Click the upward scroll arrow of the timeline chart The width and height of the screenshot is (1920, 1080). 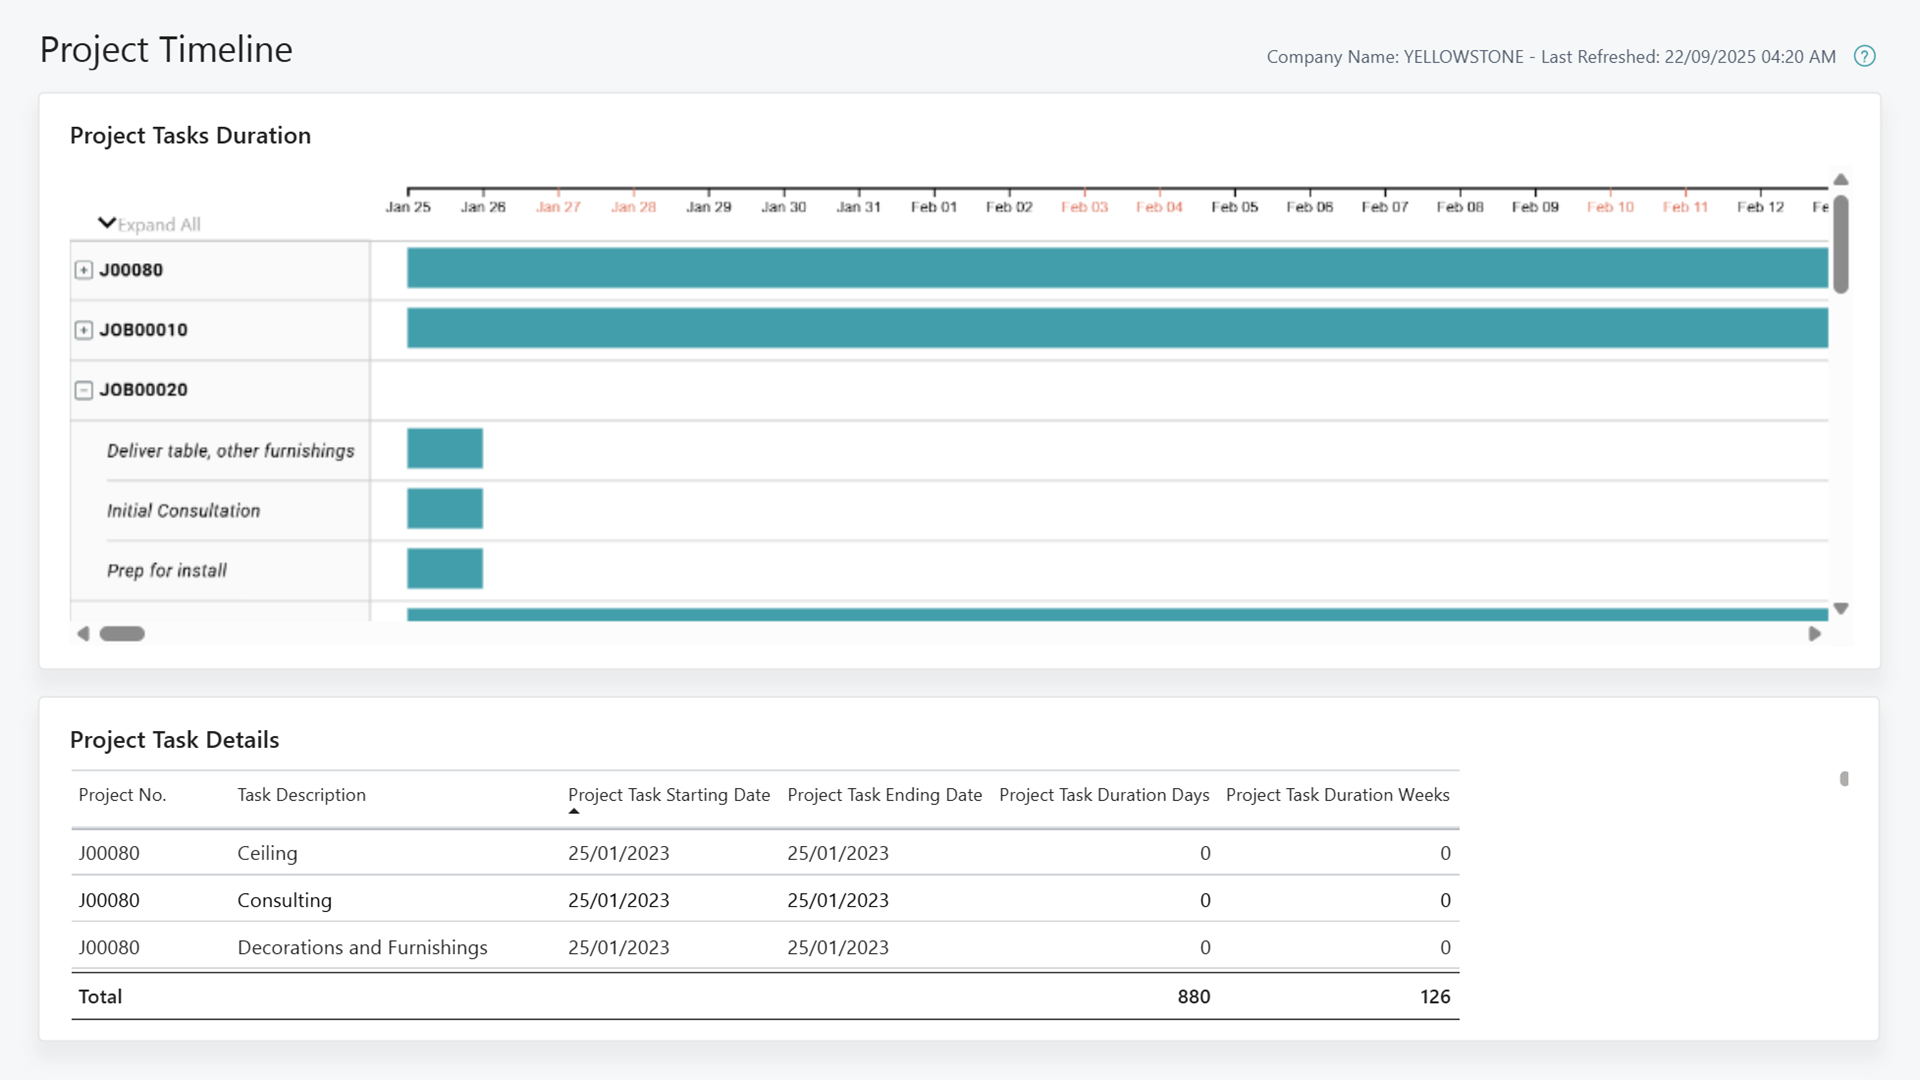pos(1841,179)
